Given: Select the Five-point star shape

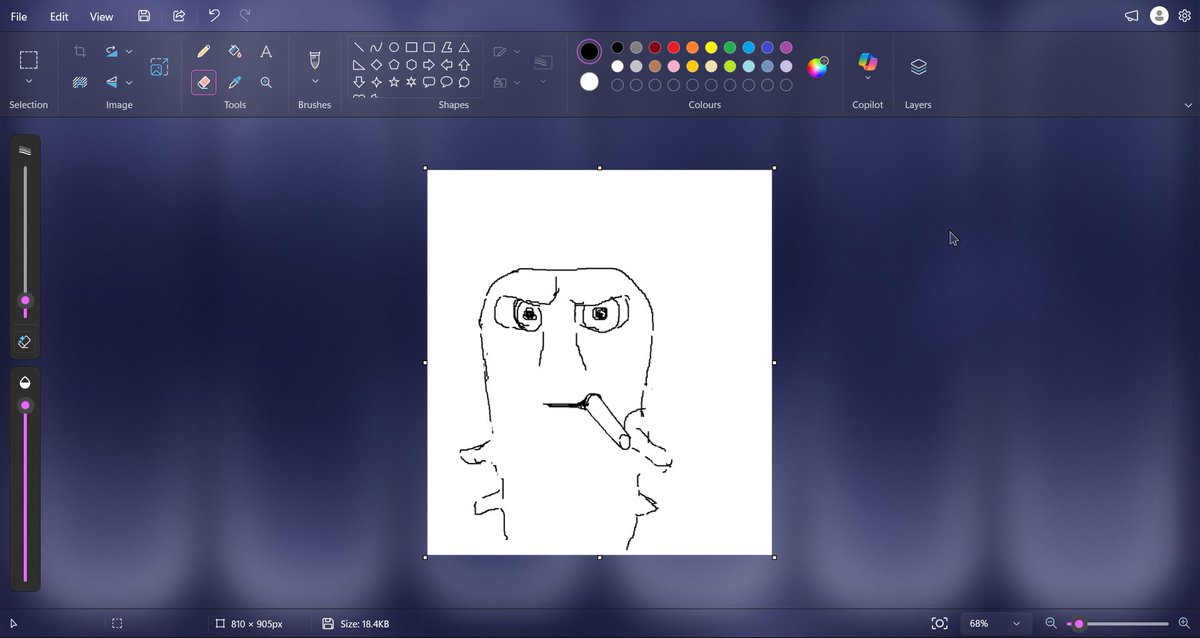Looking at the screenshot, I should (x=394, y=82).
